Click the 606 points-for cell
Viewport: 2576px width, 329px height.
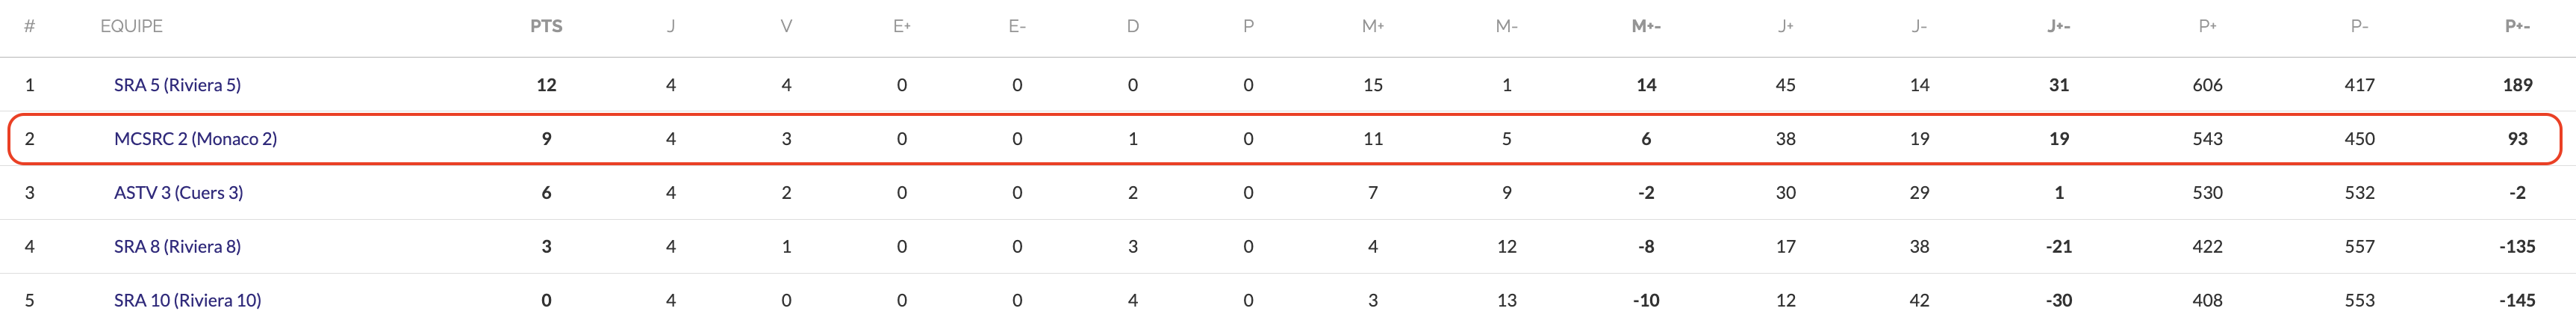point(2207,85)
